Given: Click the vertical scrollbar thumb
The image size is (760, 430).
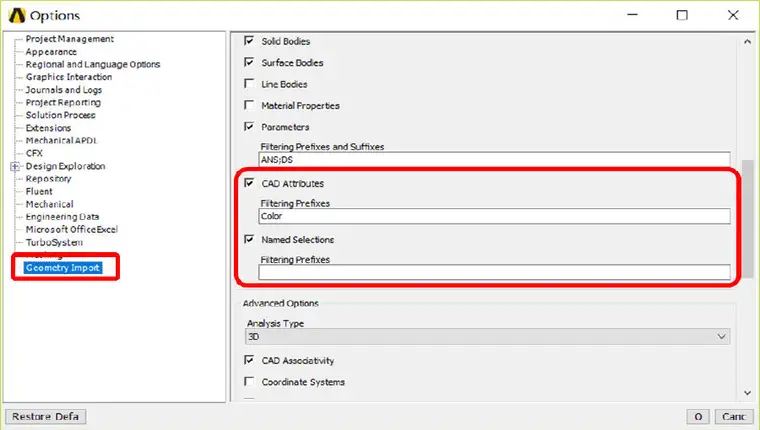Looking at the screenshot, I should 747,218.
